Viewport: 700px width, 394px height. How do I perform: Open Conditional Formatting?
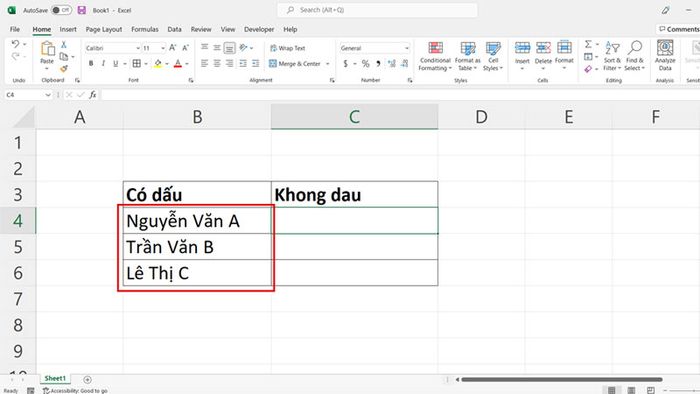(x=435, y=56)
